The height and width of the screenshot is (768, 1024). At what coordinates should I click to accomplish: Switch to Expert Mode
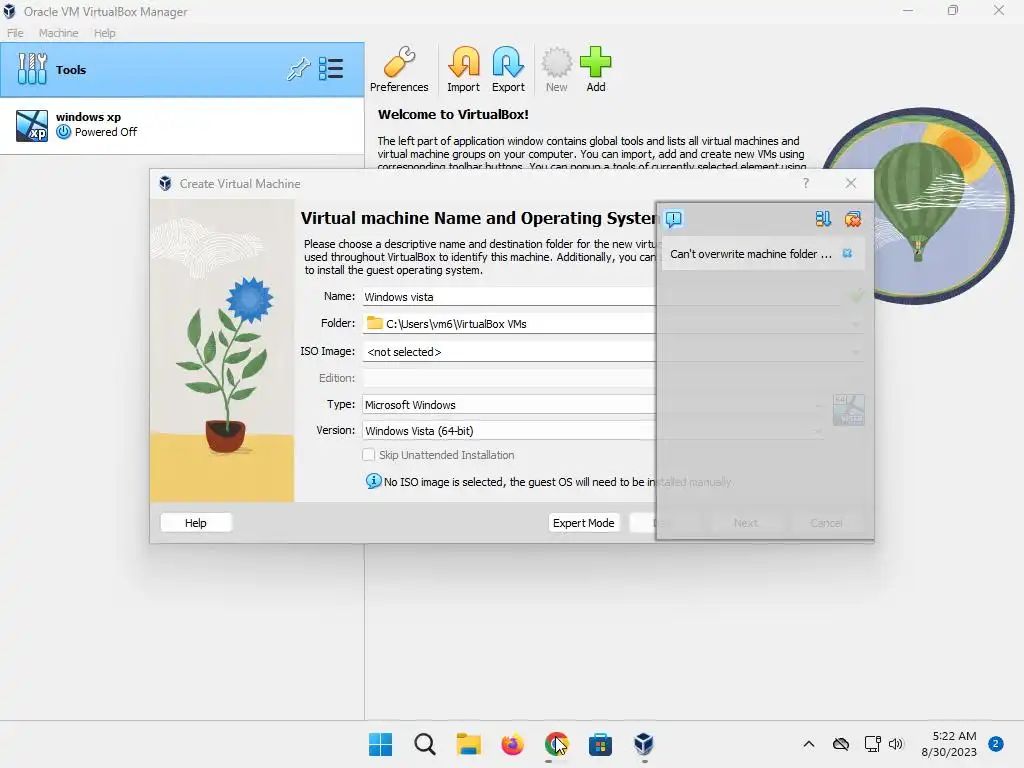(583, 522)
